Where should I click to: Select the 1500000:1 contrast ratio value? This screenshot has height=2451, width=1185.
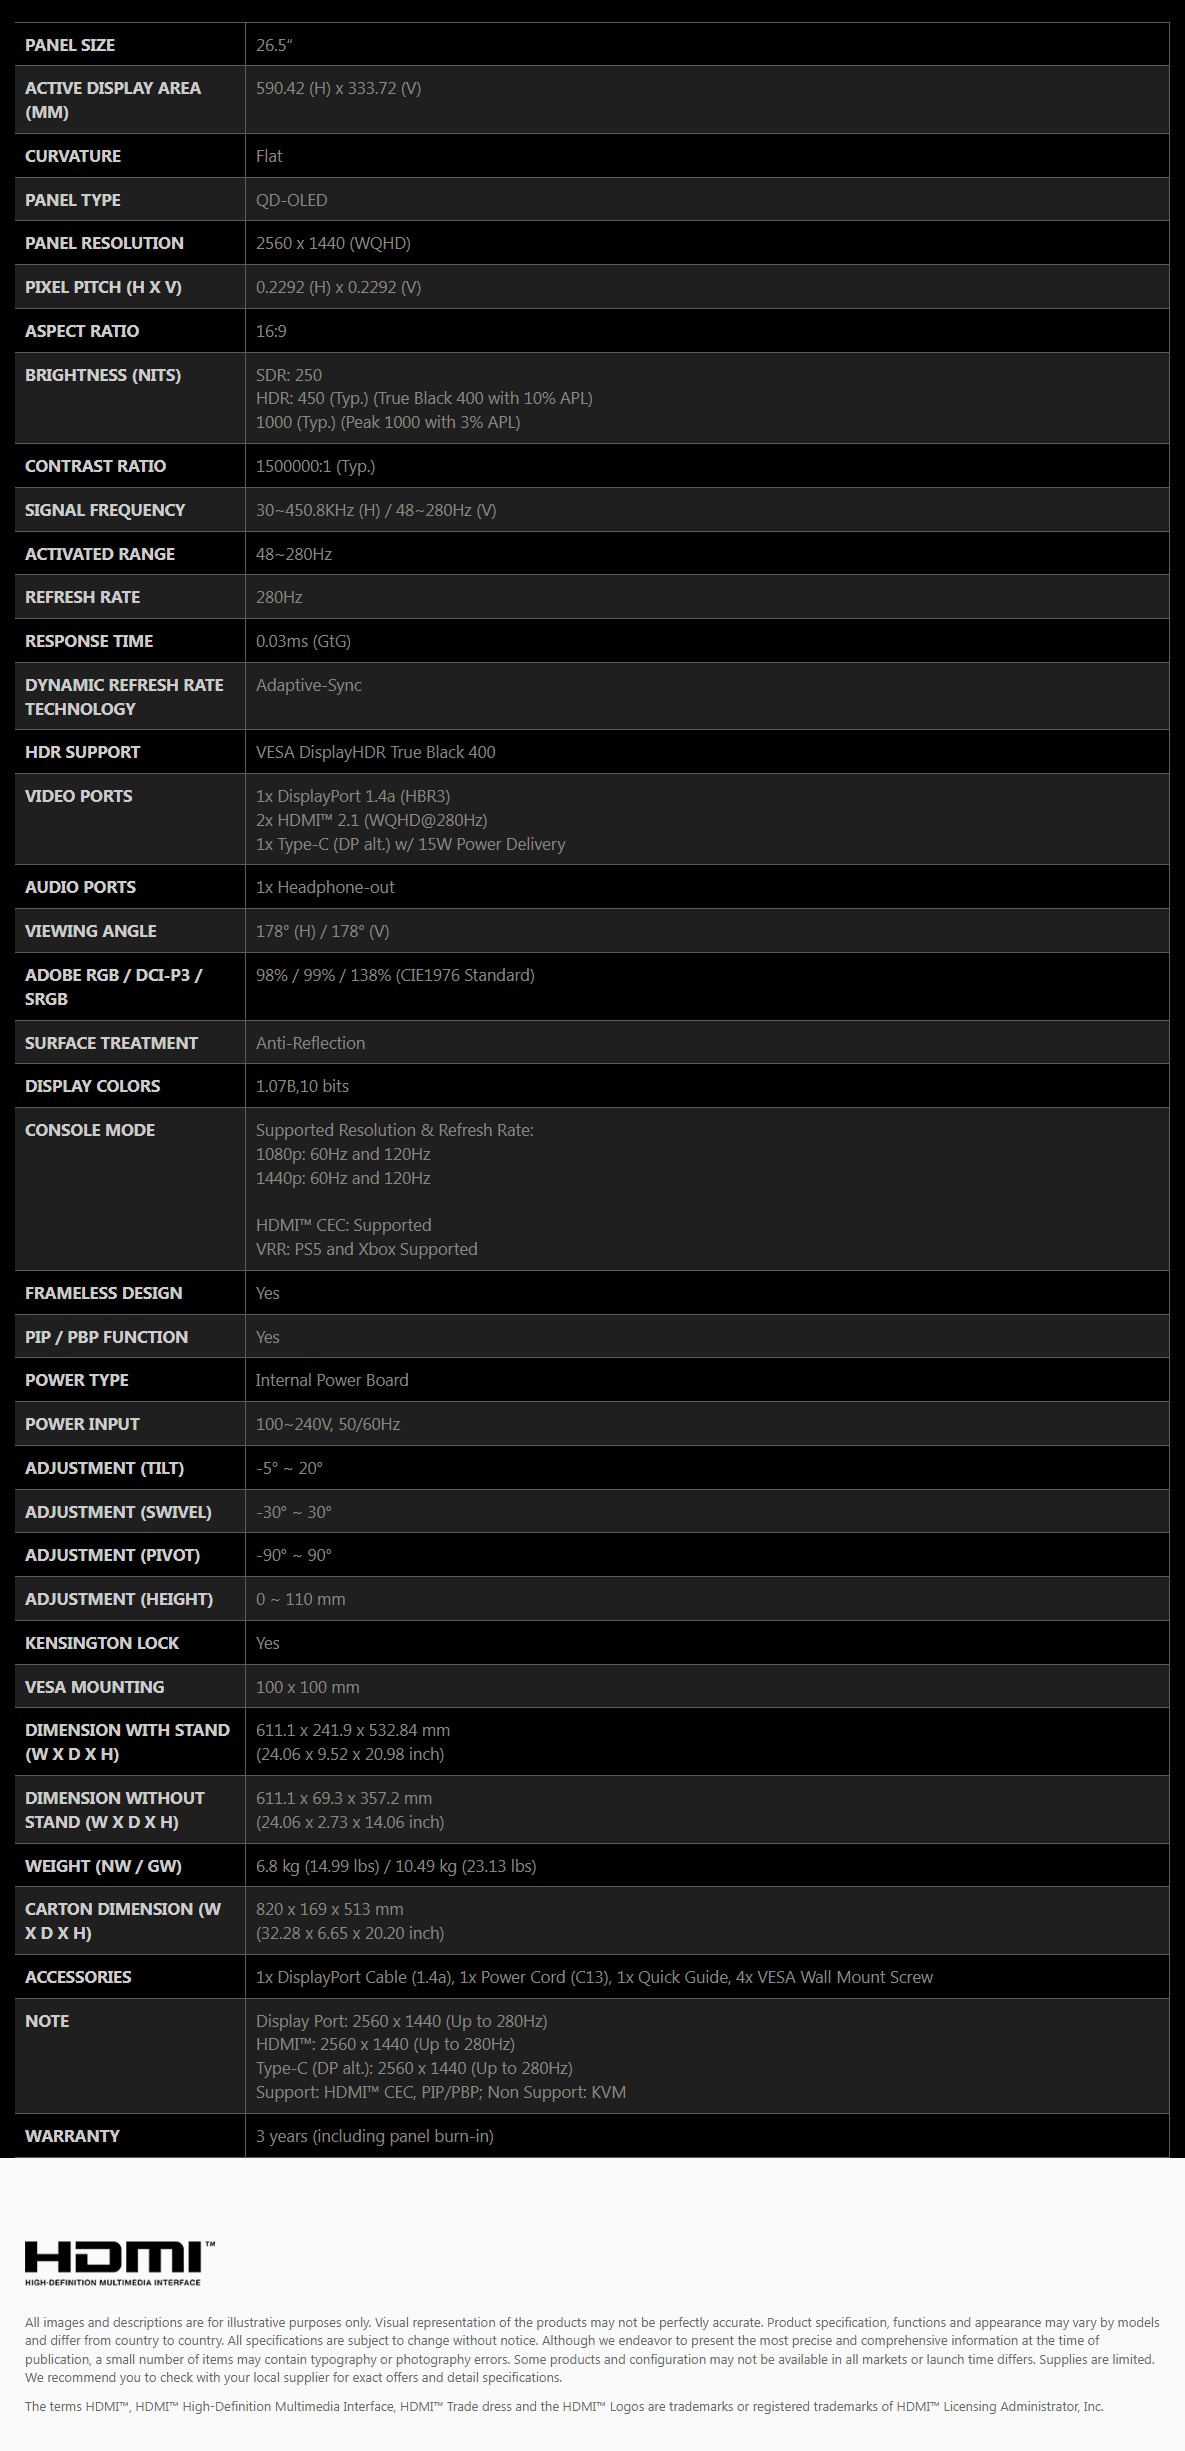[315, 466]
